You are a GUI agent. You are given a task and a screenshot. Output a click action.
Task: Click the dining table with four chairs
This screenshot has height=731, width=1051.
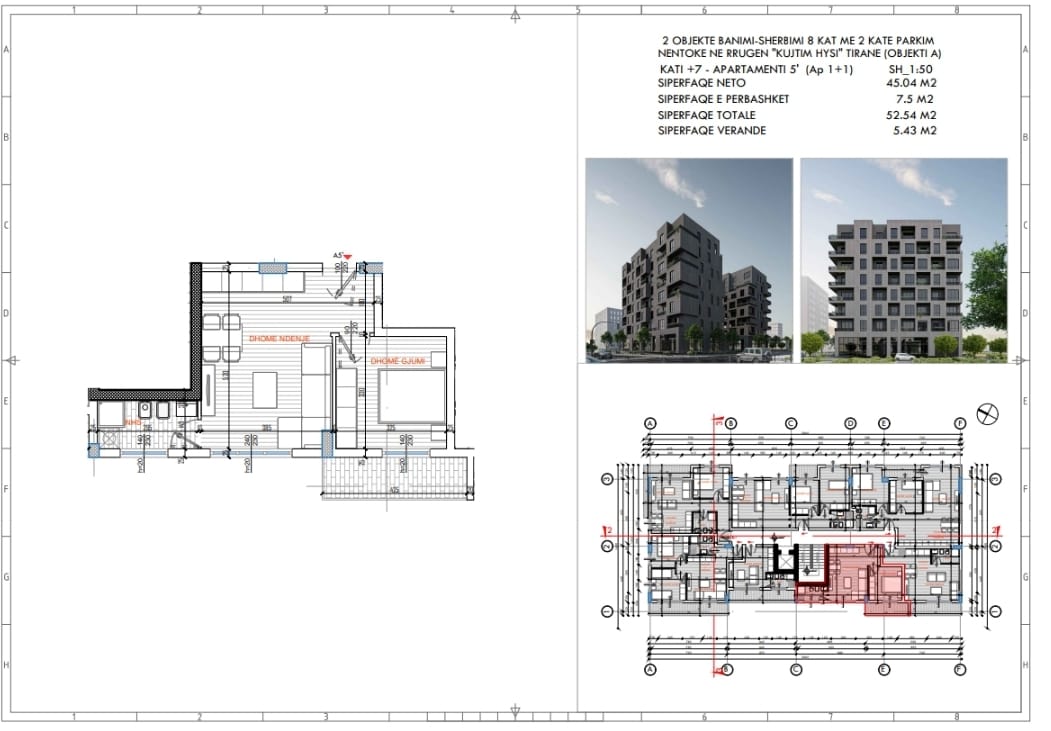pos(221,339)
